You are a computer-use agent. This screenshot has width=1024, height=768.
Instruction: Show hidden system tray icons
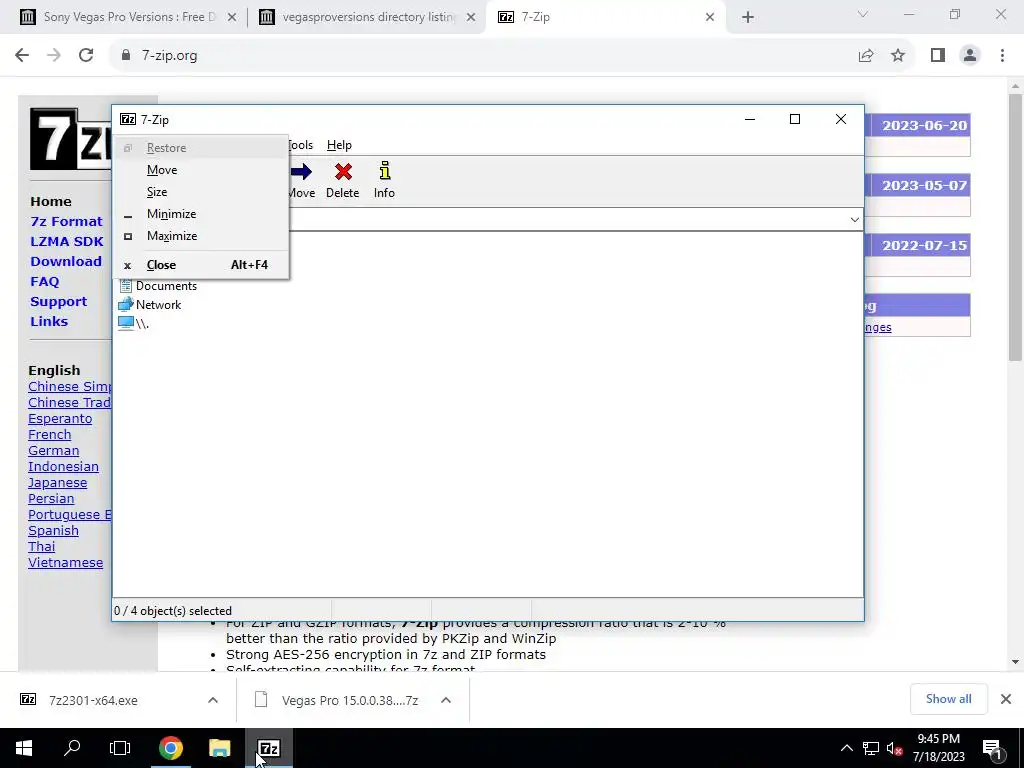[x=846, y=748]
